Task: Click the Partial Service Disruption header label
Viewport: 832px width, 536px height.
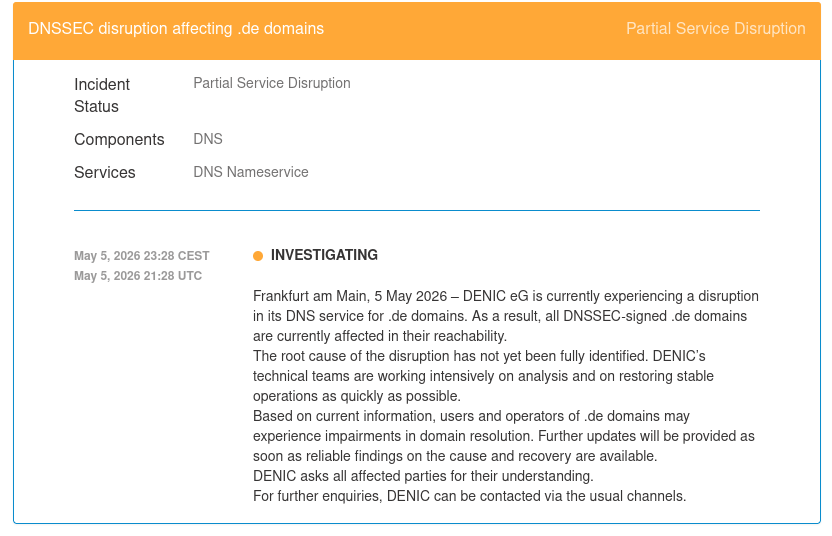Action: [x=715, y=29]
